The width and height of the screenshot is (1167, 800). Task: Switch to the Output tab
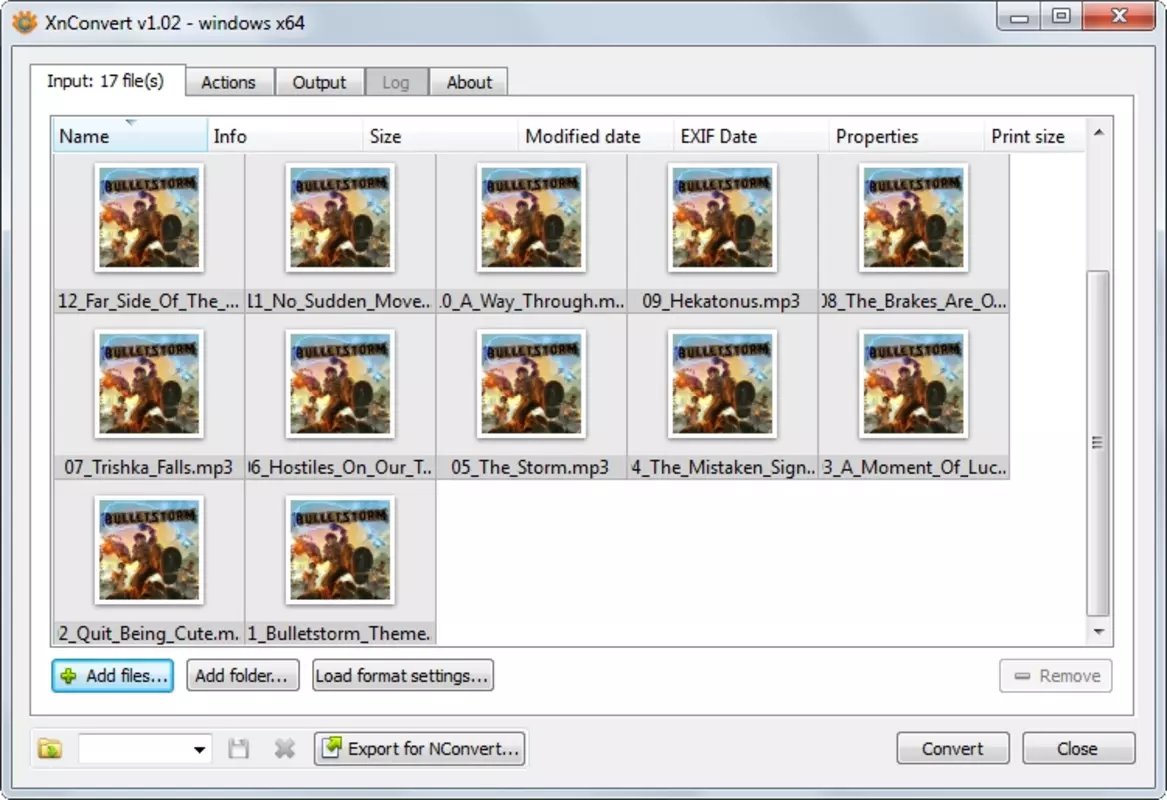[x=319, y=82]
